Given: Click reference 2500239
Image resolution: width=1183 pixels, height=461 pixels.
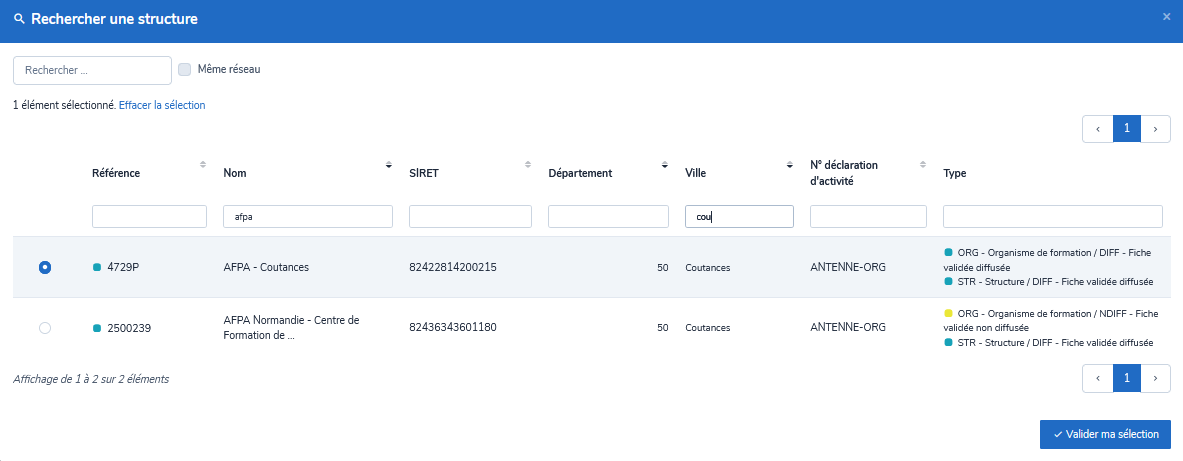Looking at the screenshot, I should (x=130, y=328).
